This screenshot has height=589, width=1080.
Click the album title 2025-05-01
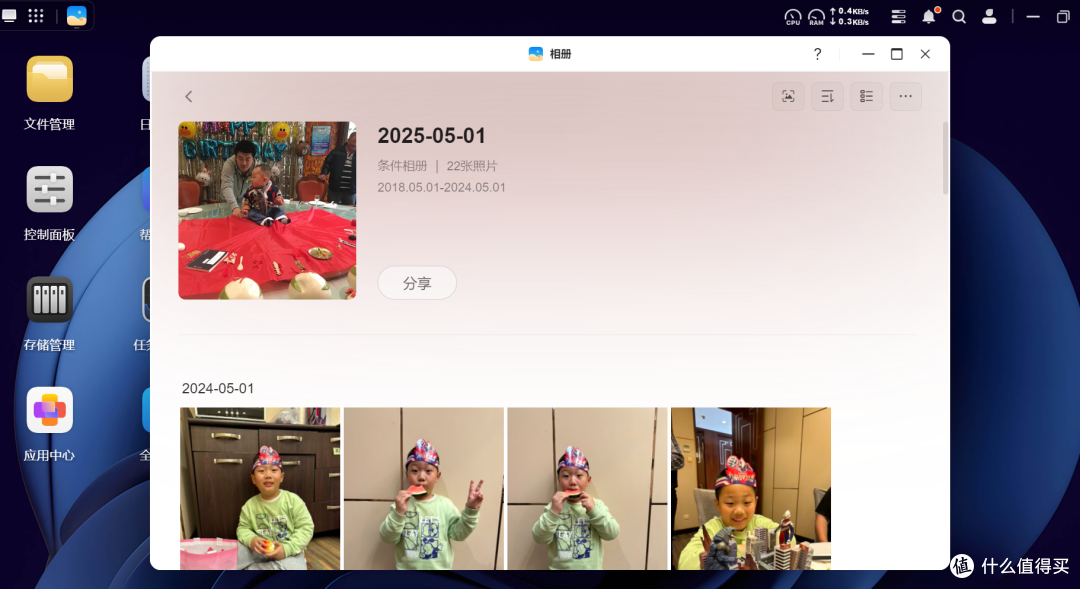[432, 136]
